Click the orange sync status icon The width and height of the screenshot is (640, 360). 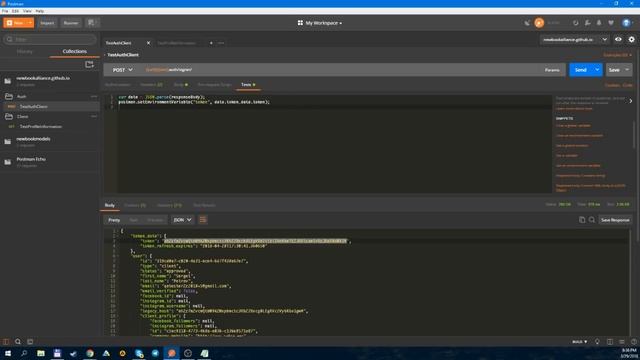(539, 23)
